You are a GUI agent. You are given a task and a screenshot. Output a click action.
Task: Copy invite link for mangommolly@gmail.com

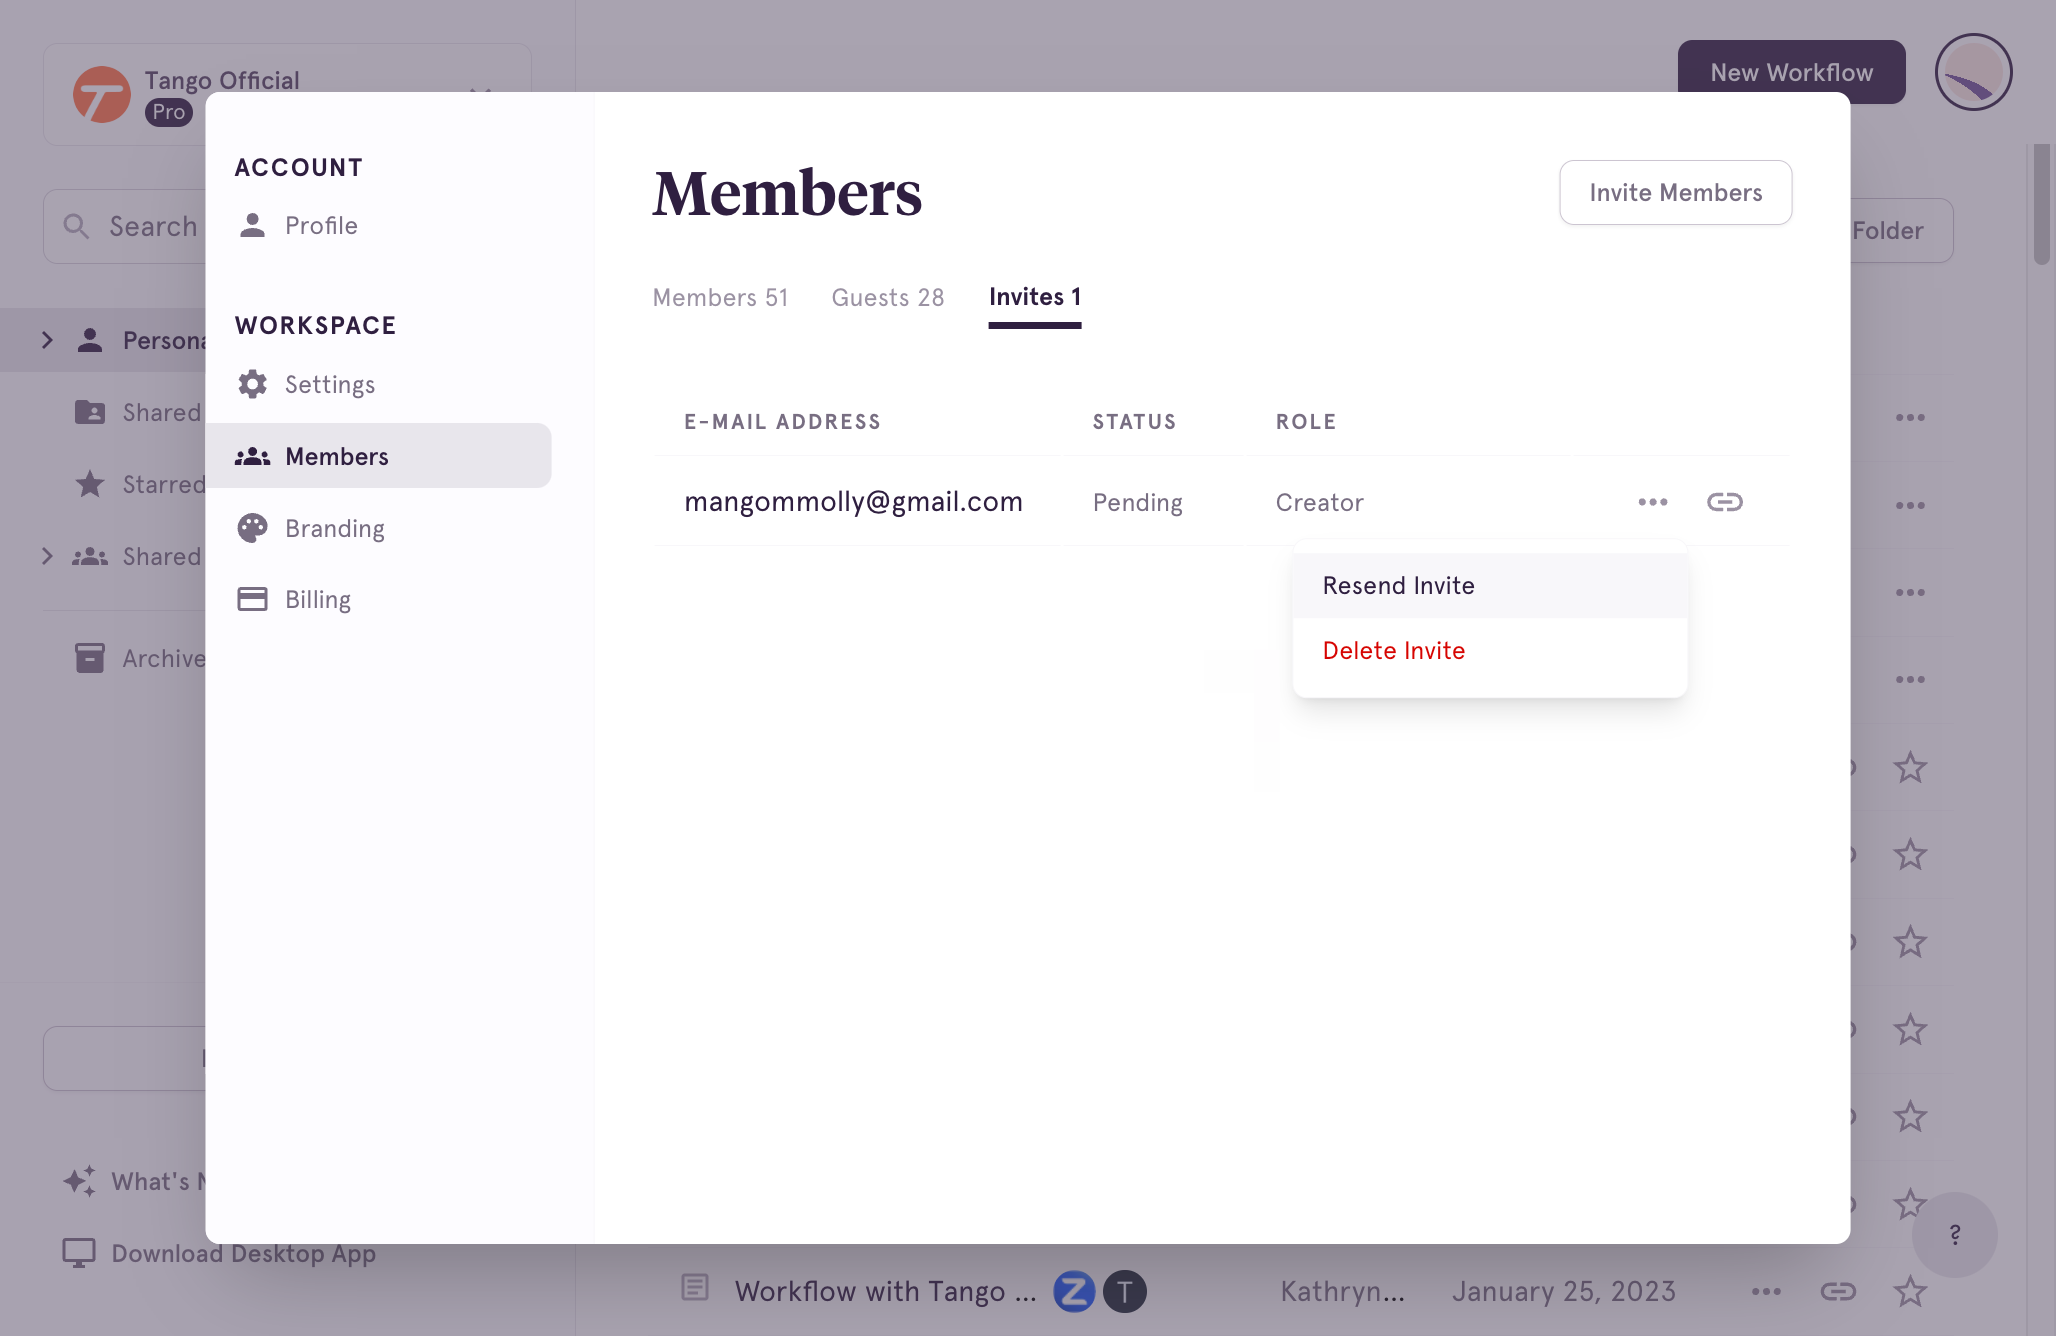coord(1724,502)
